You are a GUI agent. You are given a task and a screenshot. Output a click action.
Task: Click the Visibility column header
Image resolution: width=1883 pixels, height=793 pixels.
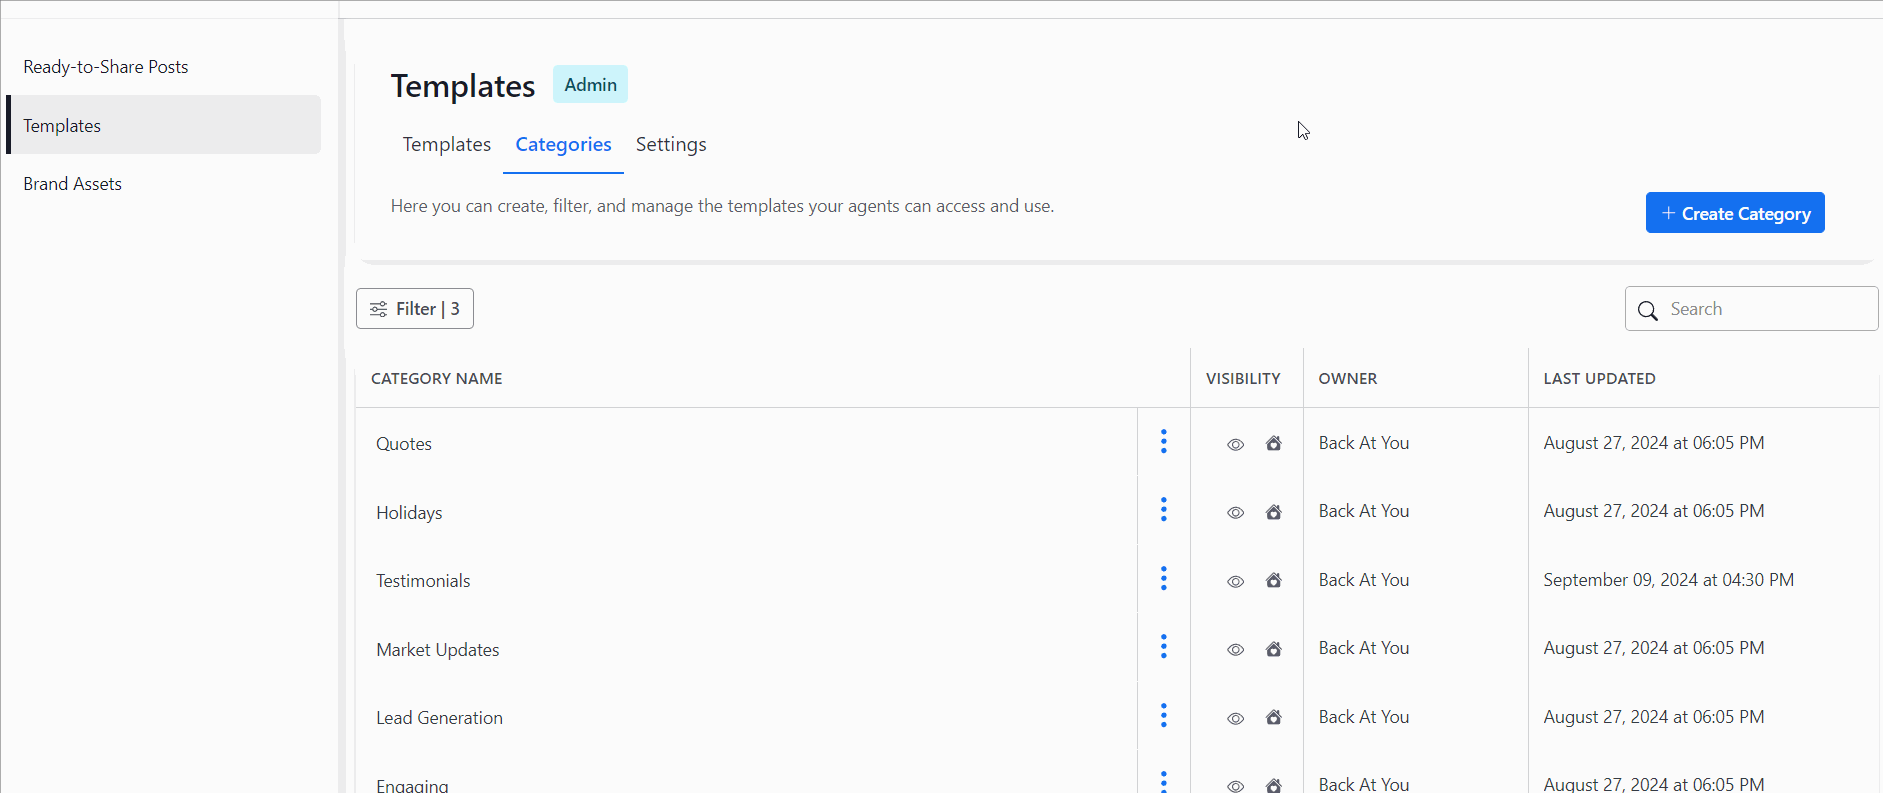tap(1243, 378)
